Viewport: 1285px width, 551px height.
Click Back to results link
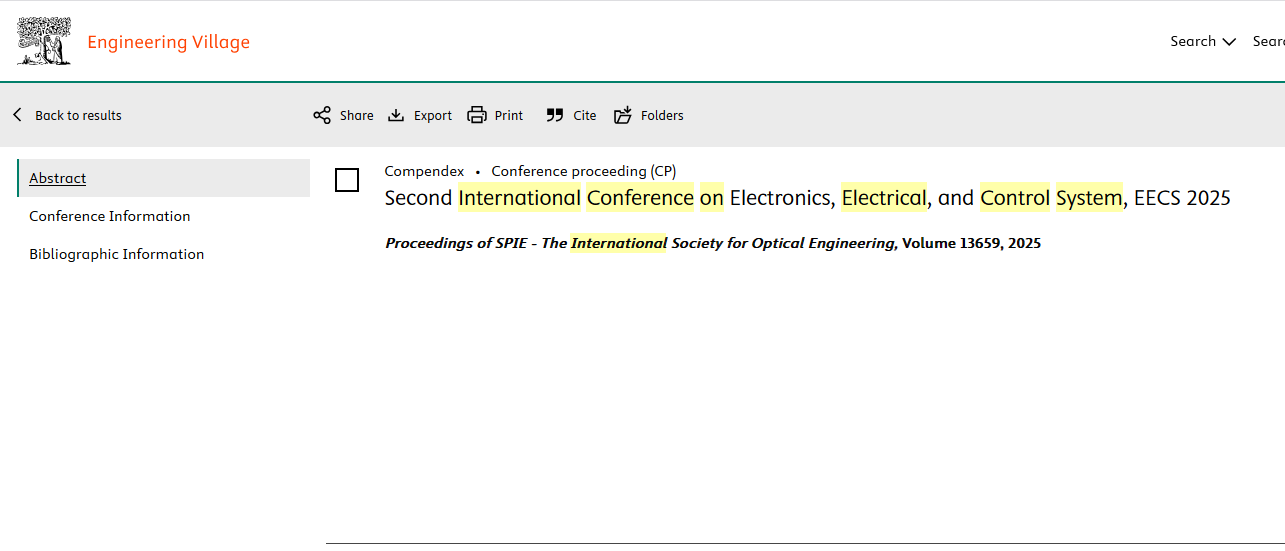(78, 115)
